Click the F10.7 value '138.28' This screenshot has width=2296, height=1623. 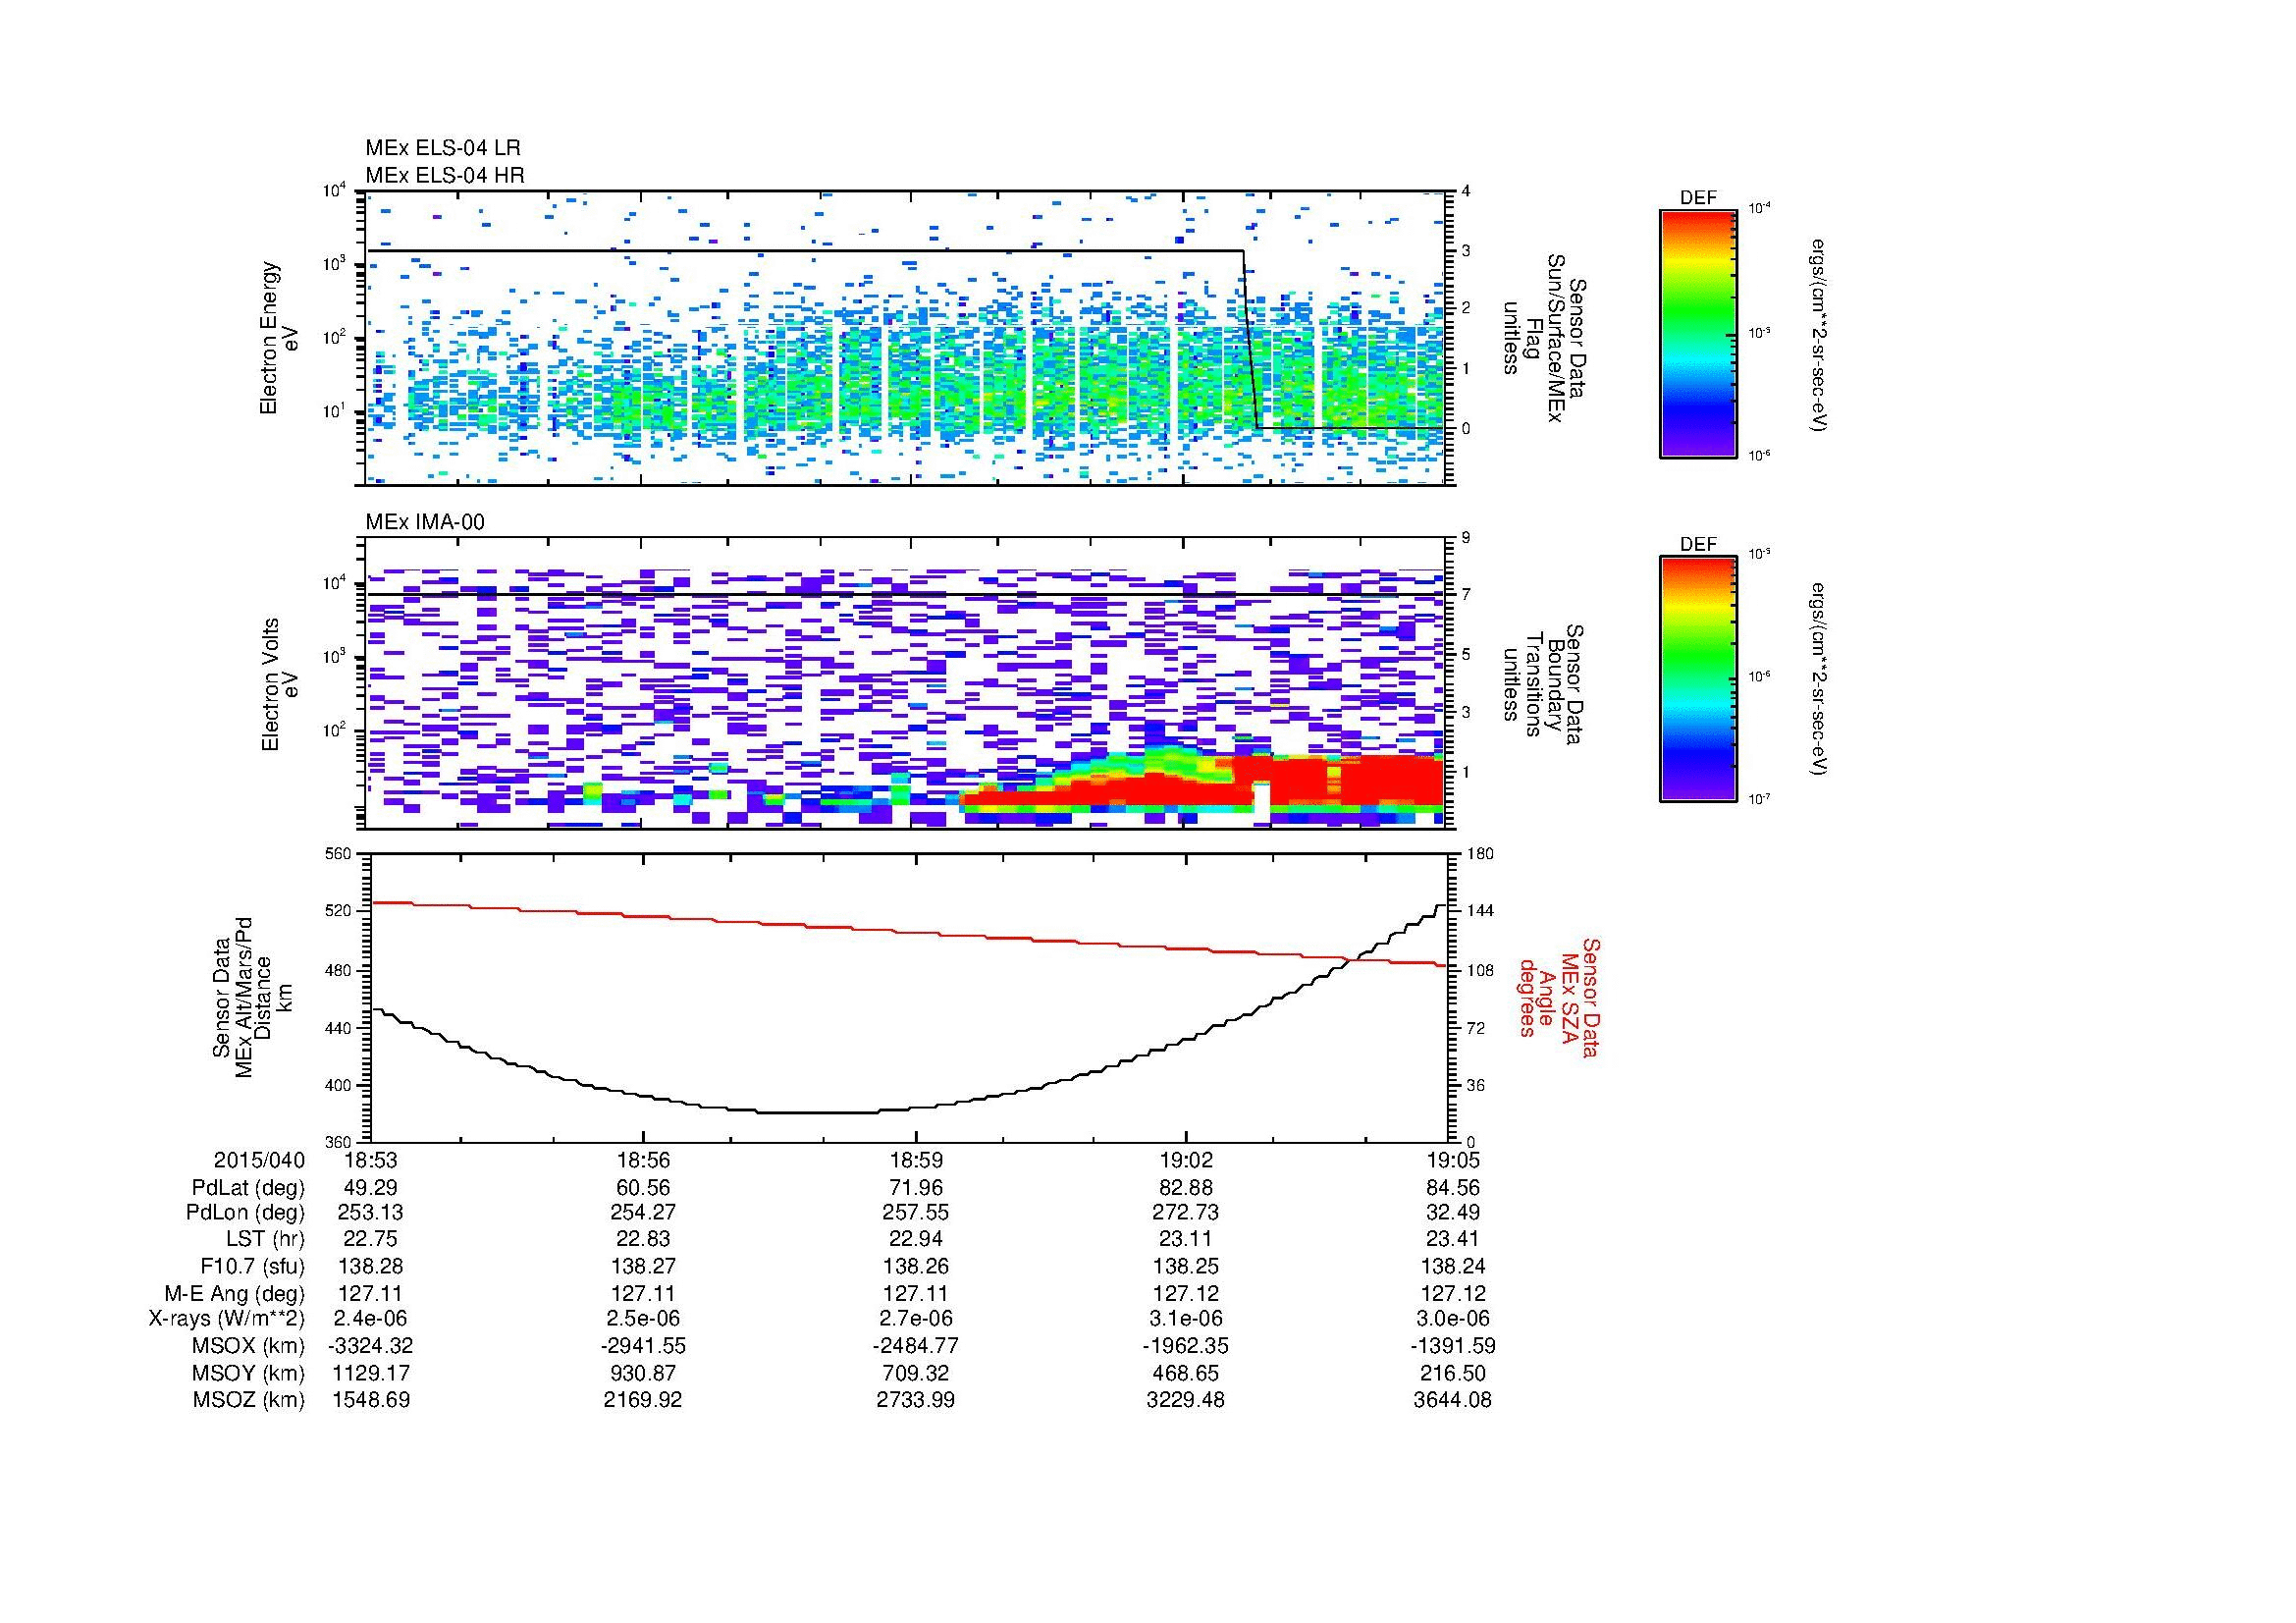[x=371, y=1267]
